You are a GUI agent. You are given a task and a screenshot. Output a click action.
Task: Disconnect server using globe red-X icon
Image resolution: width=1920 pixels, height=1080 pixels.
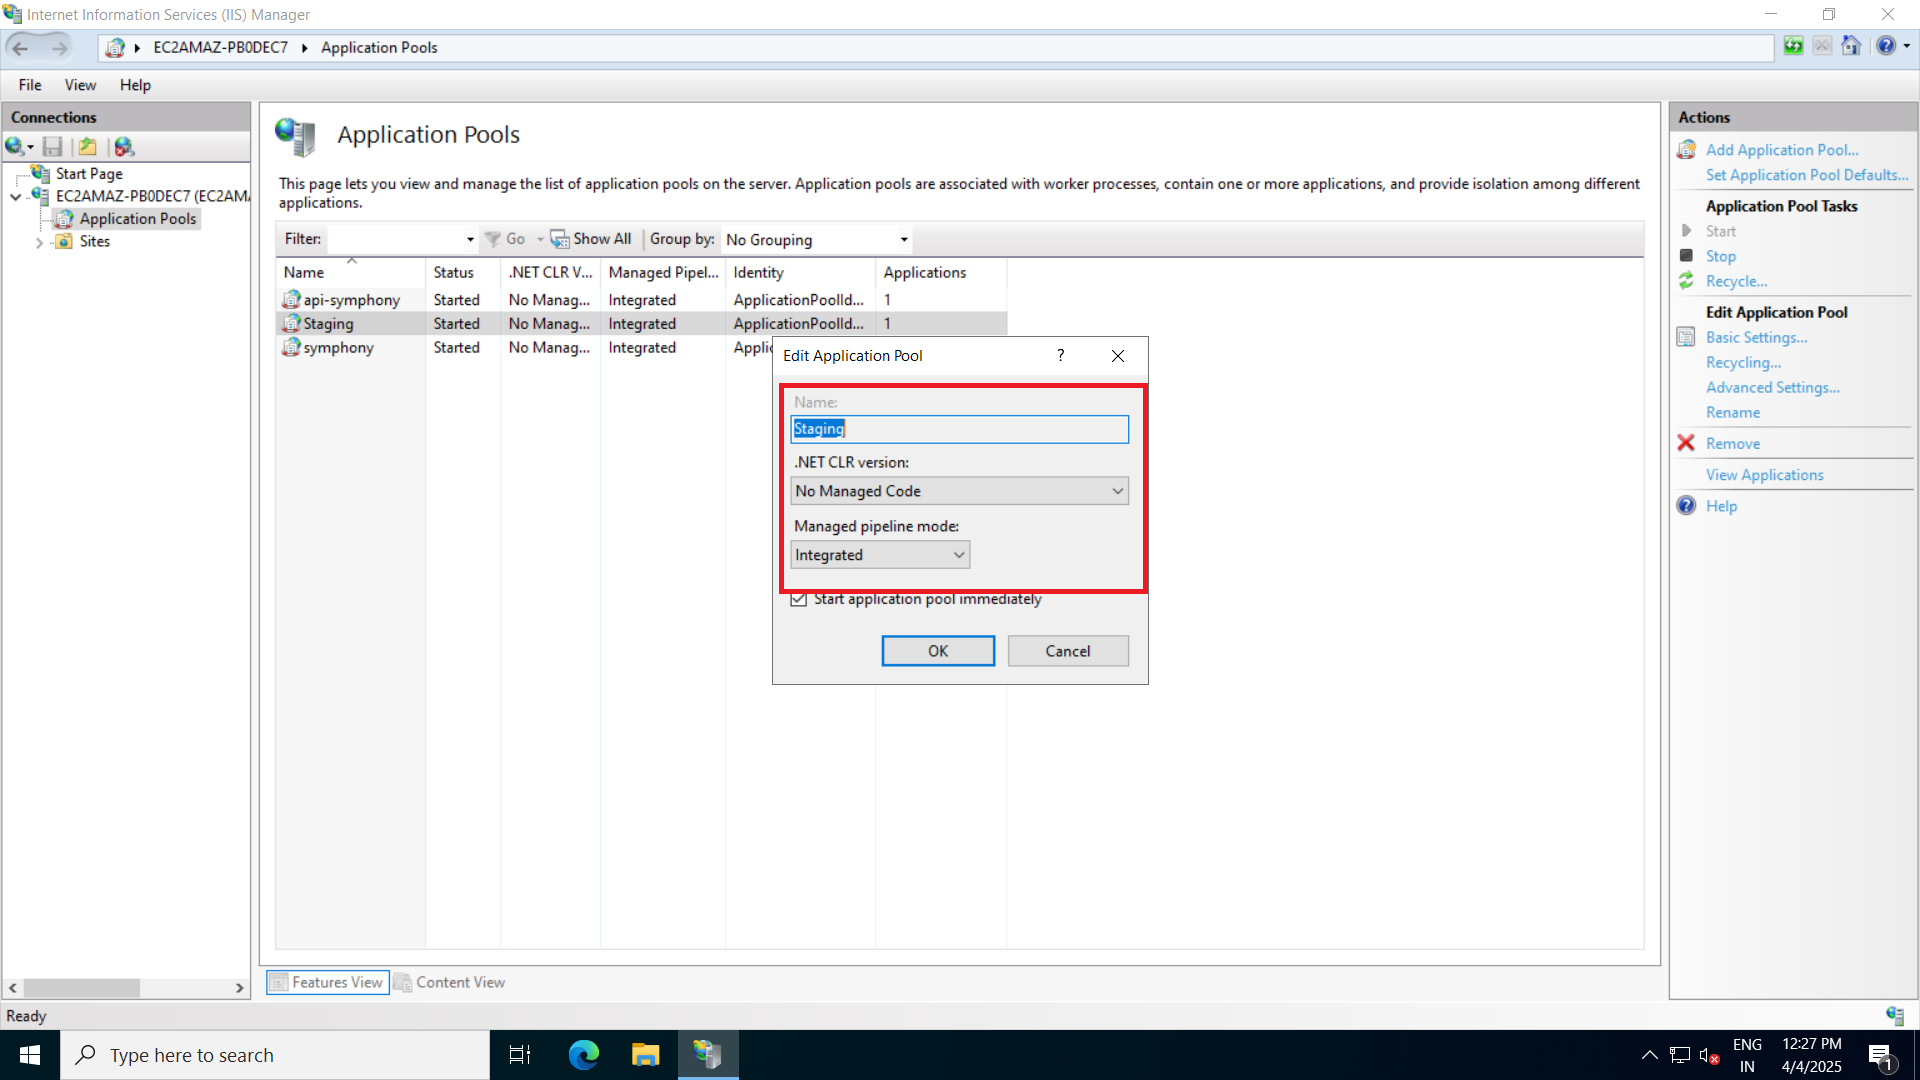(124, 147)
